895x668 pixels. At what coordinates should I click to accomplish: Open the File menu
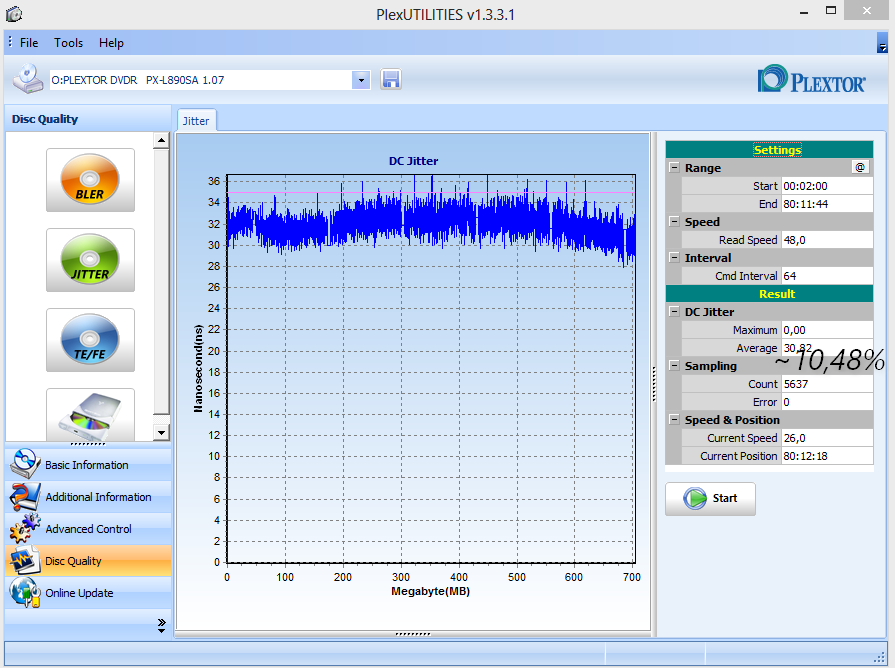coord(29,43)
